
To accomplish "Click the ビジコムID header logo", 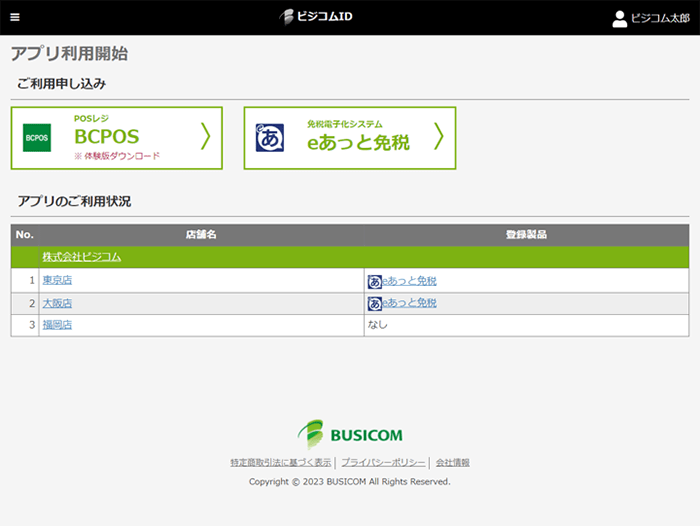I will pos(316,17).
